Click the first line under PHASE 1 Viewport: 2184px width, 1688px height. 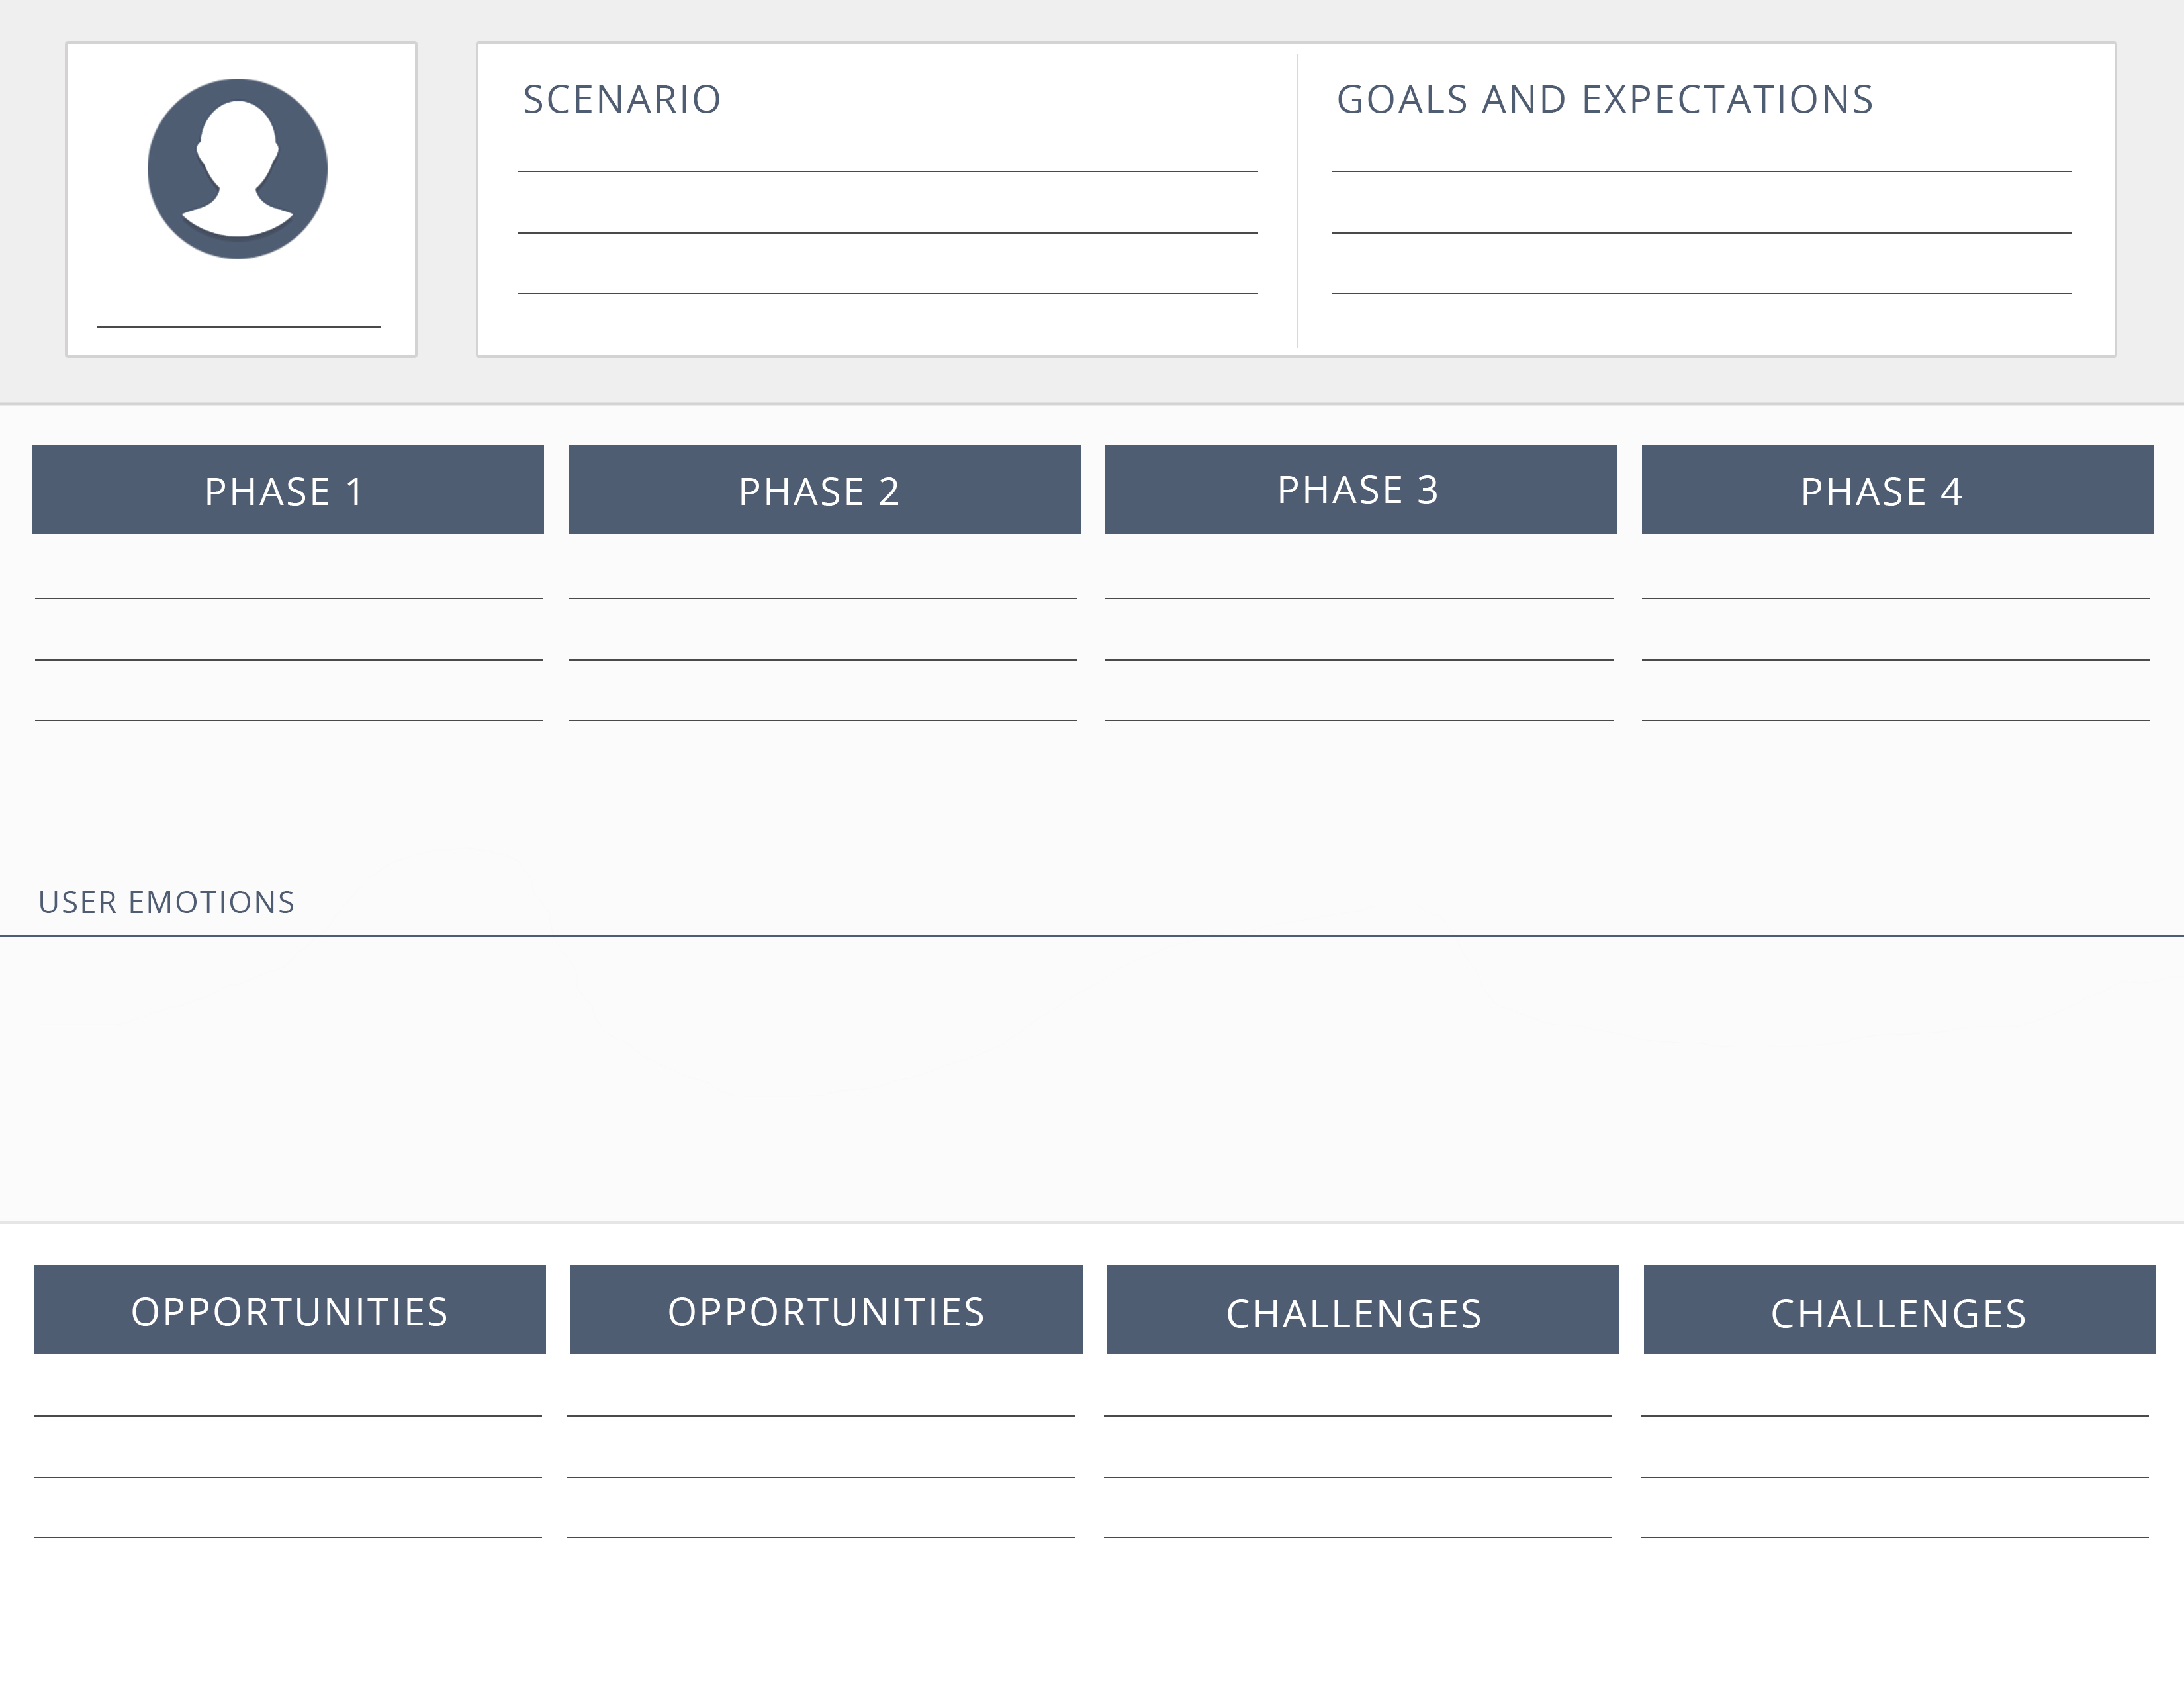click(288, 597)
